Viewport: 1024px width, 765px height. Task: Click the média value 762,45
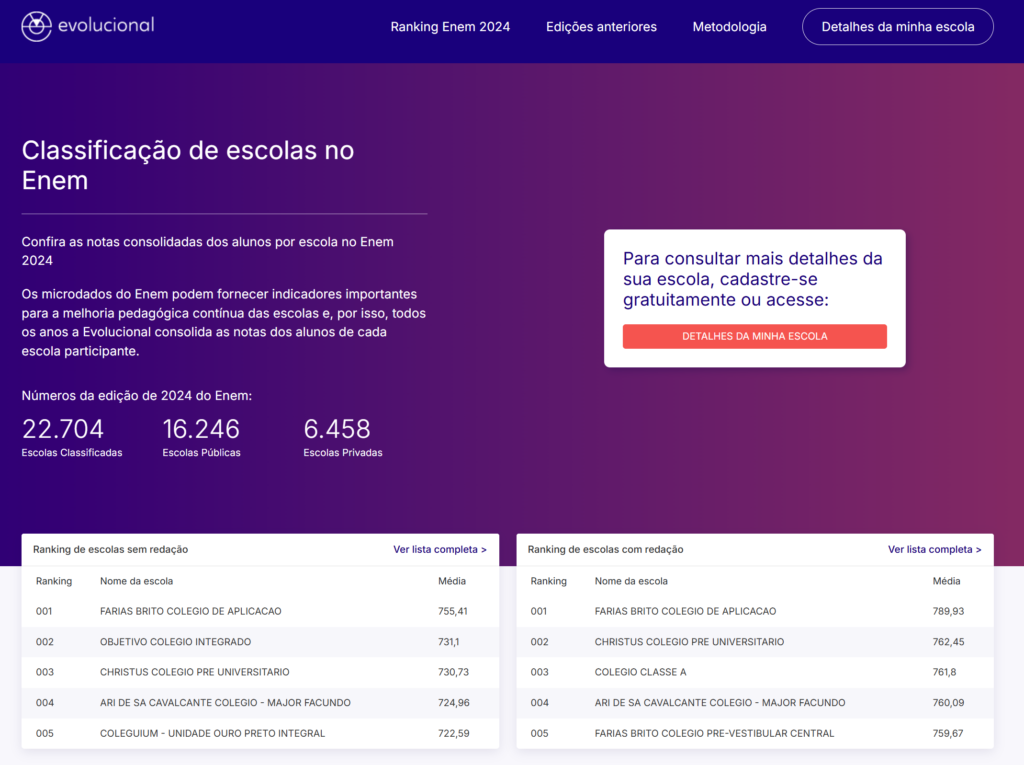click(948, 642)
